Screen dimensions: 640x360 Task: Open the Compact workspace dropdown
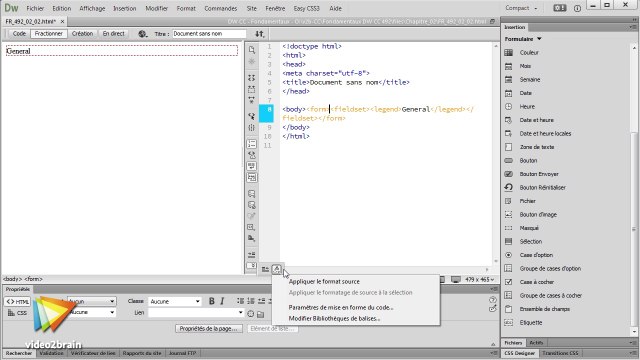tap(521, 8)
